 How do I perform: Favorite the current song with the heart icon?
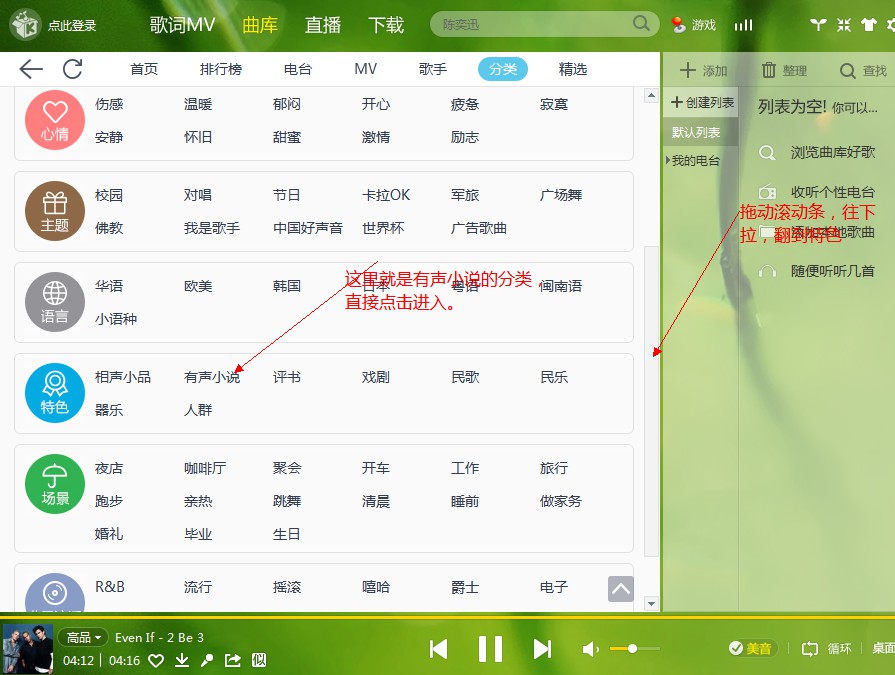[x=156, y=660]
